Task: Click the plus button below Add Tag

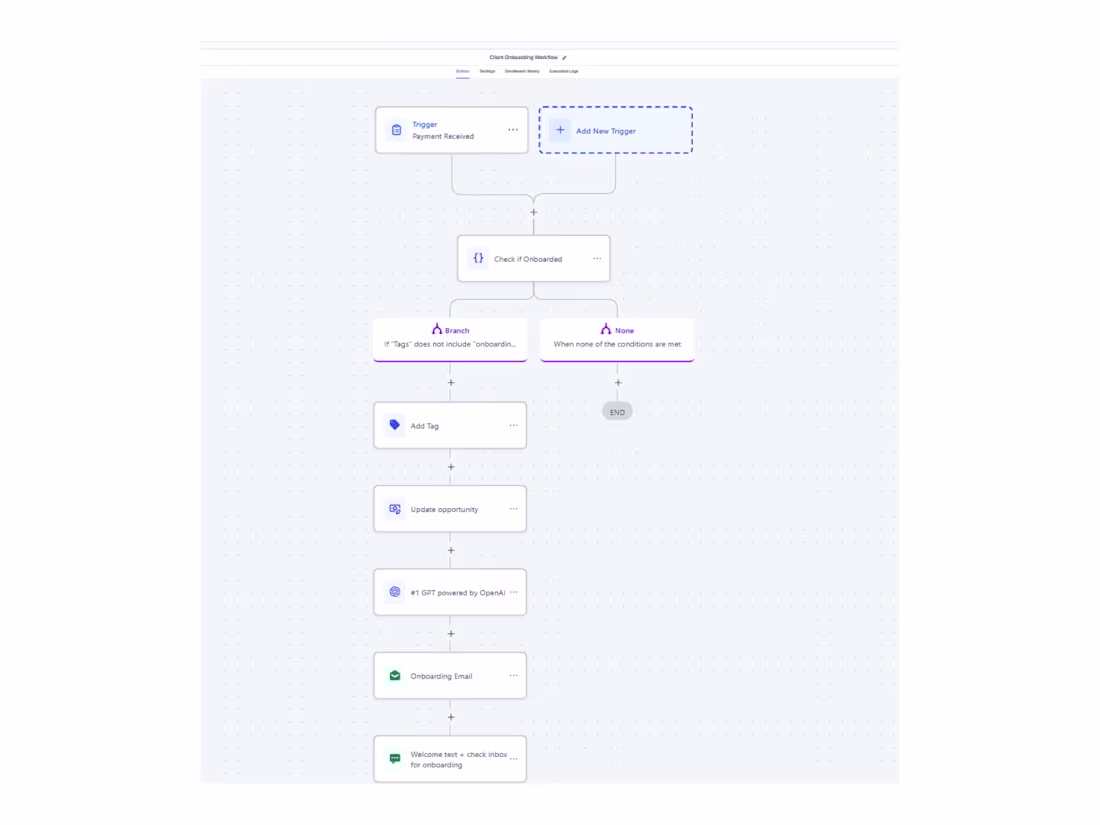Action: 450,466
